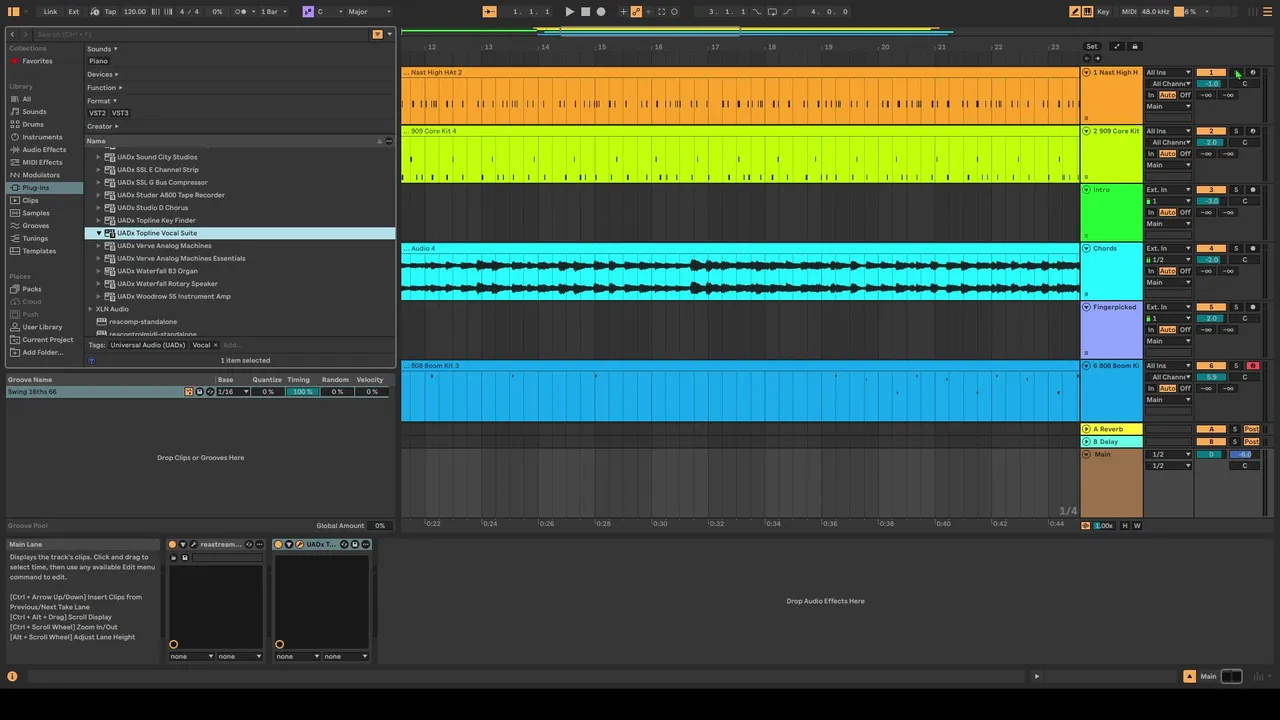
Task: Click the Arrangement Record button
Action: (601, 12)
